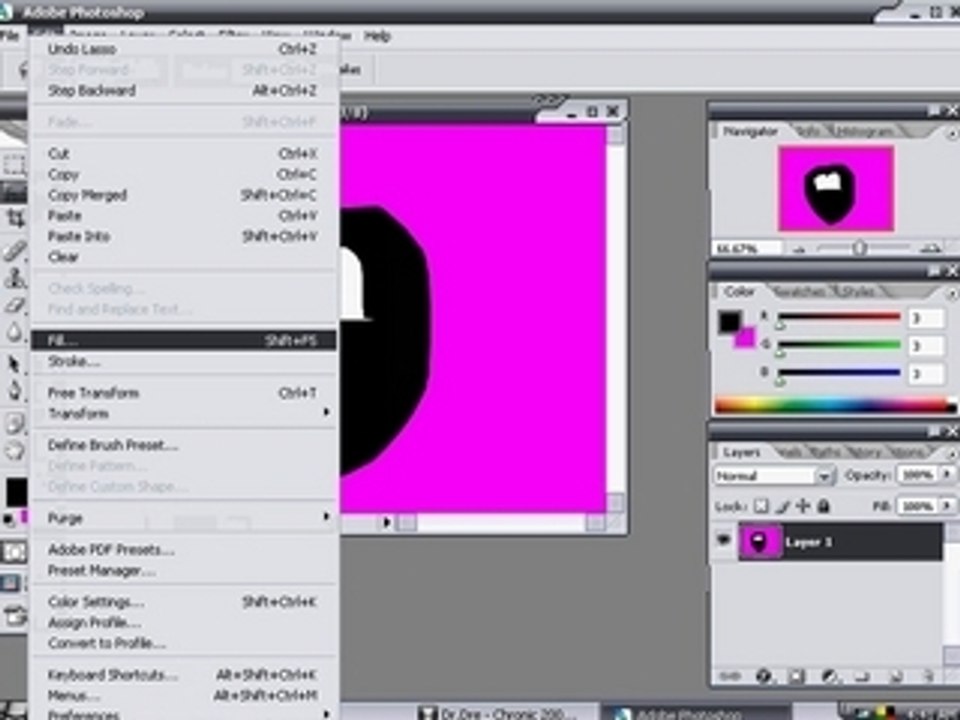Select the Clone Stamp tool
The width and height of the screenshot is (960, 720).
[15, 278]
